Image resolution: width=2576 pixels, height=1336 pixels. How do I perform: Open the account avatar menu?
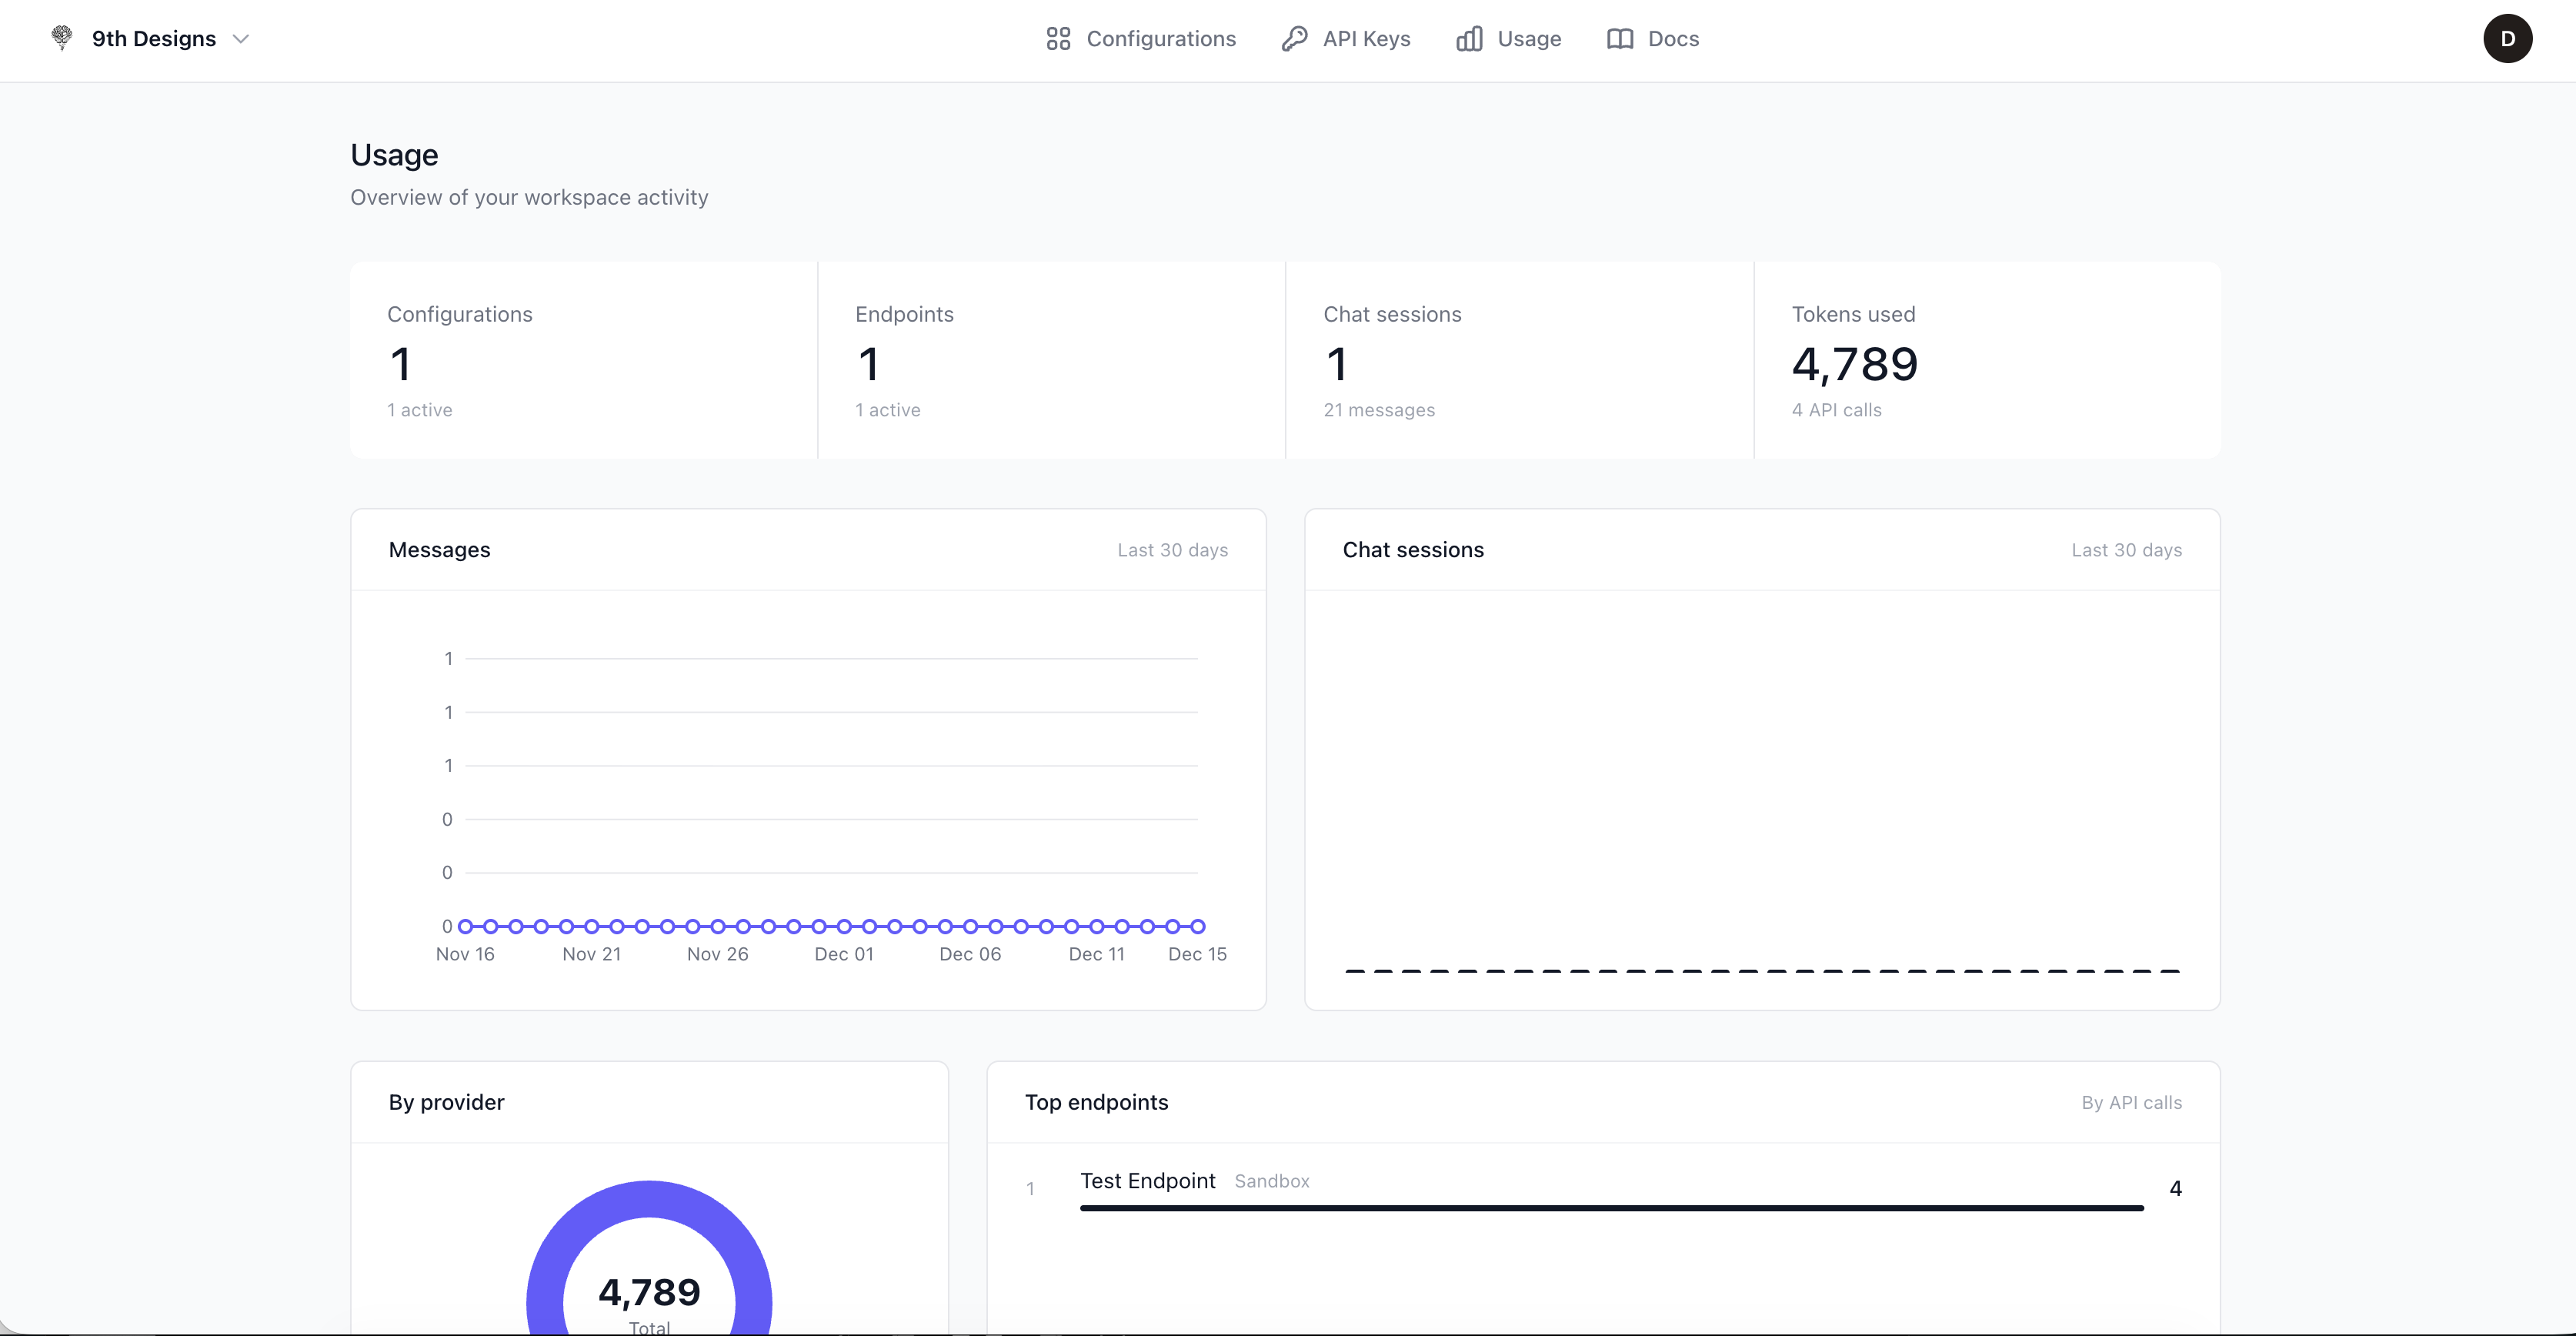click(2508, 39)
